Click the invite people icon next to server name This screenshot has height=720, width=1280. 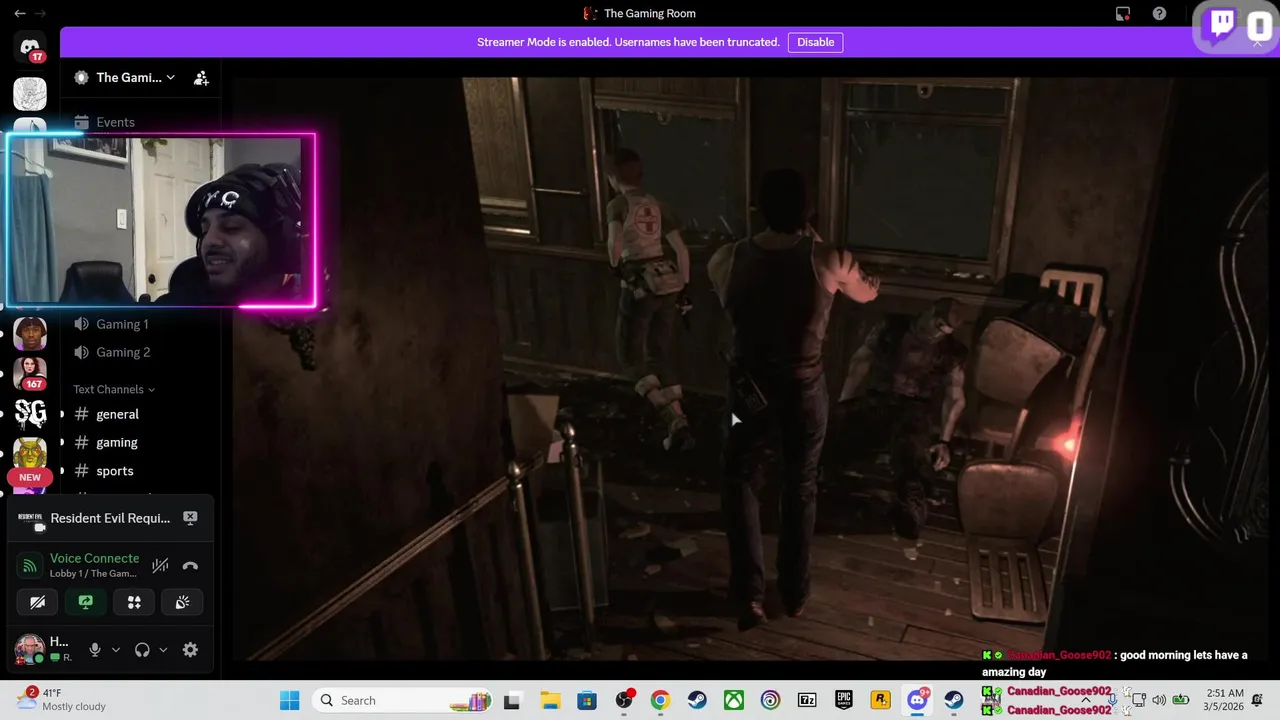[201, 77]
